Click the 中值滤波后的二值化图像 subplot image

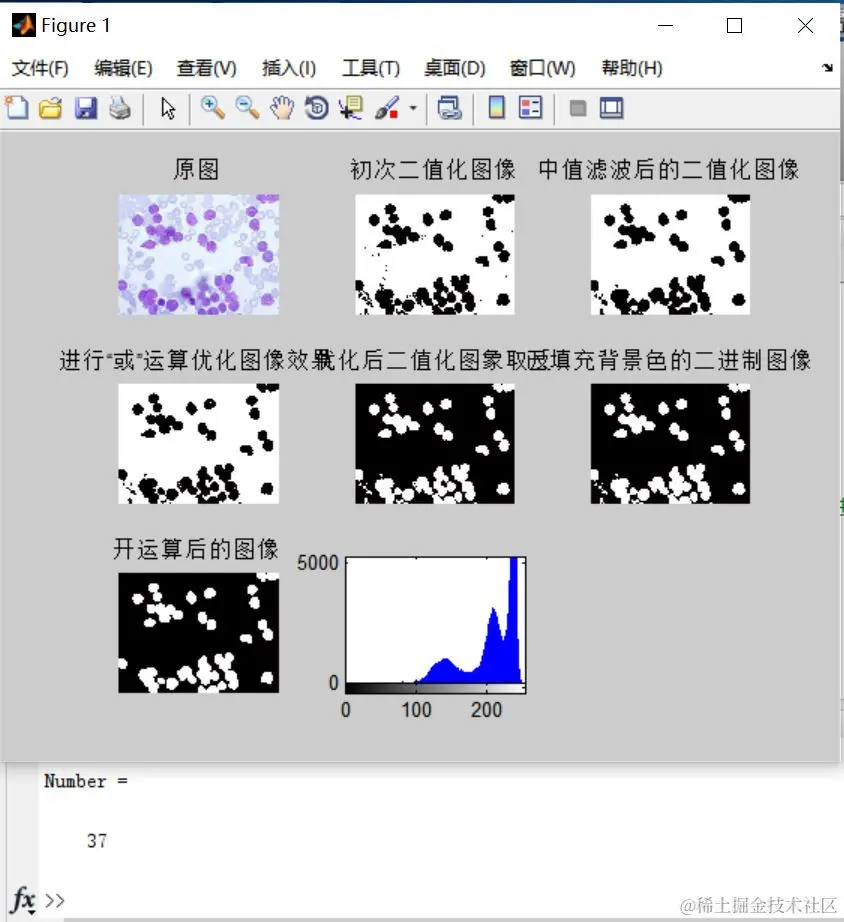(670, 255)
